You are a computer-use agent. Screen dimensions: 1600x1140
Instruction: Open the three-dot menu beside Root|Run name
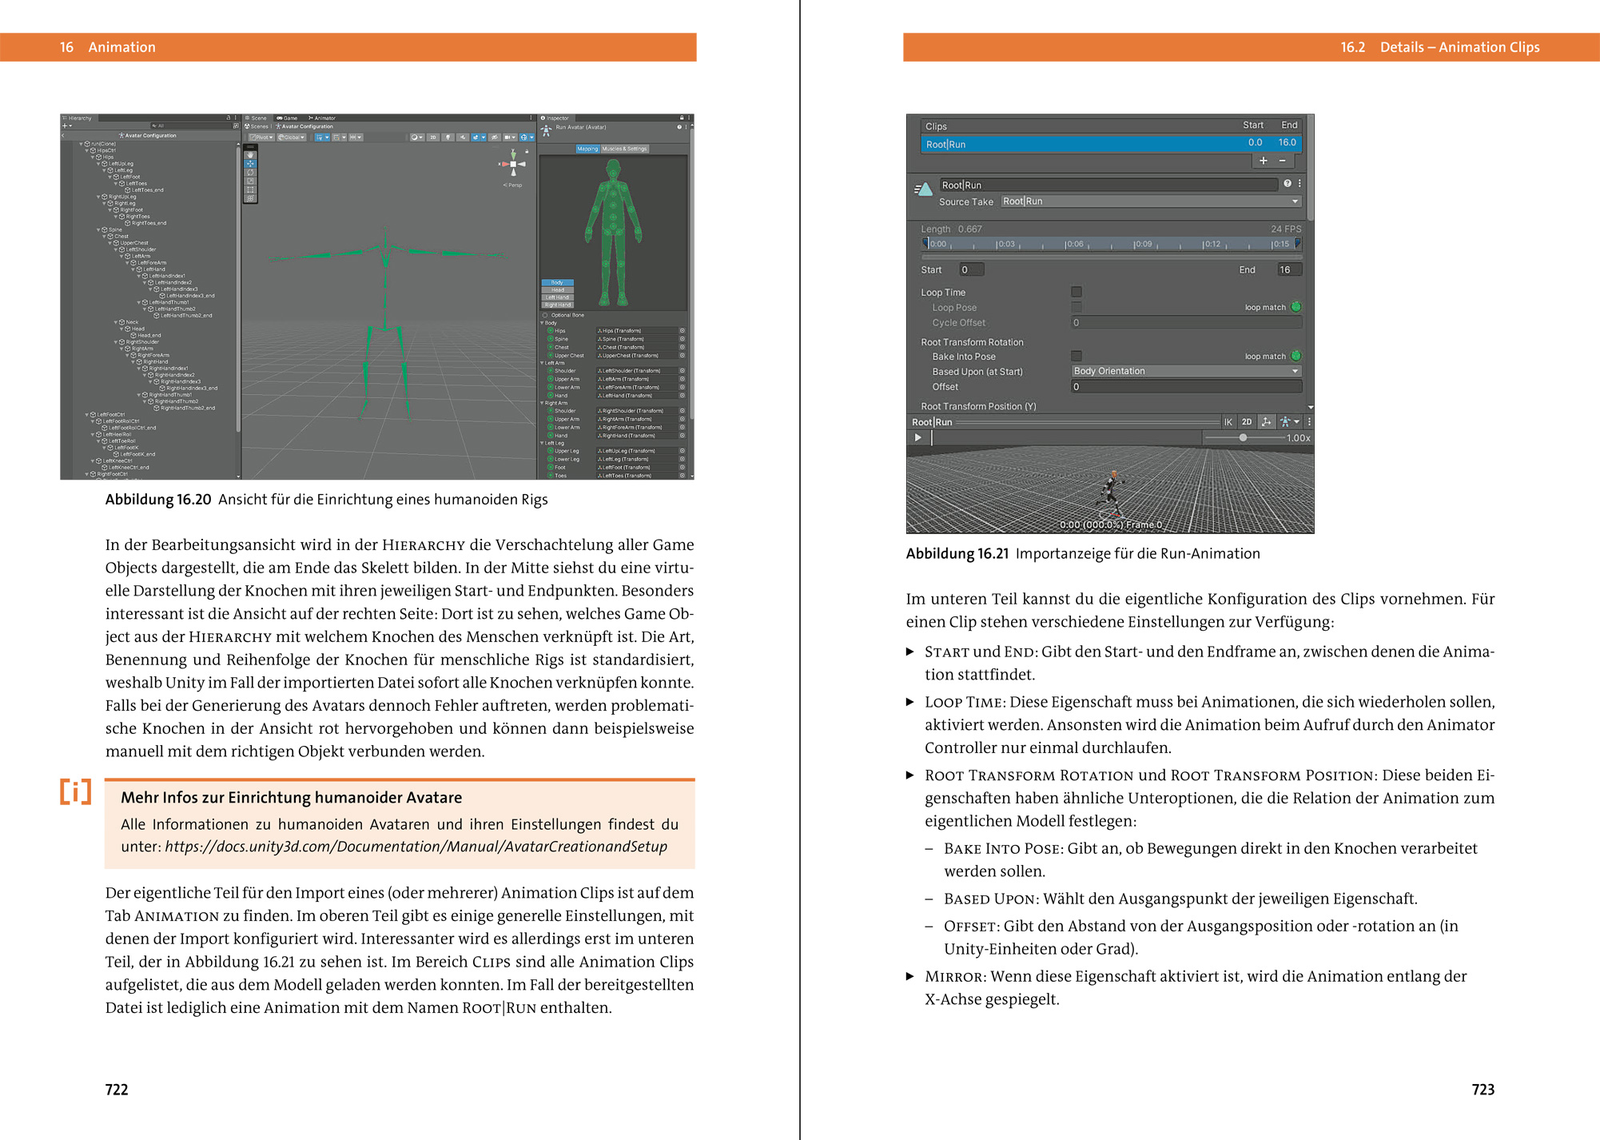(1299, 184)
